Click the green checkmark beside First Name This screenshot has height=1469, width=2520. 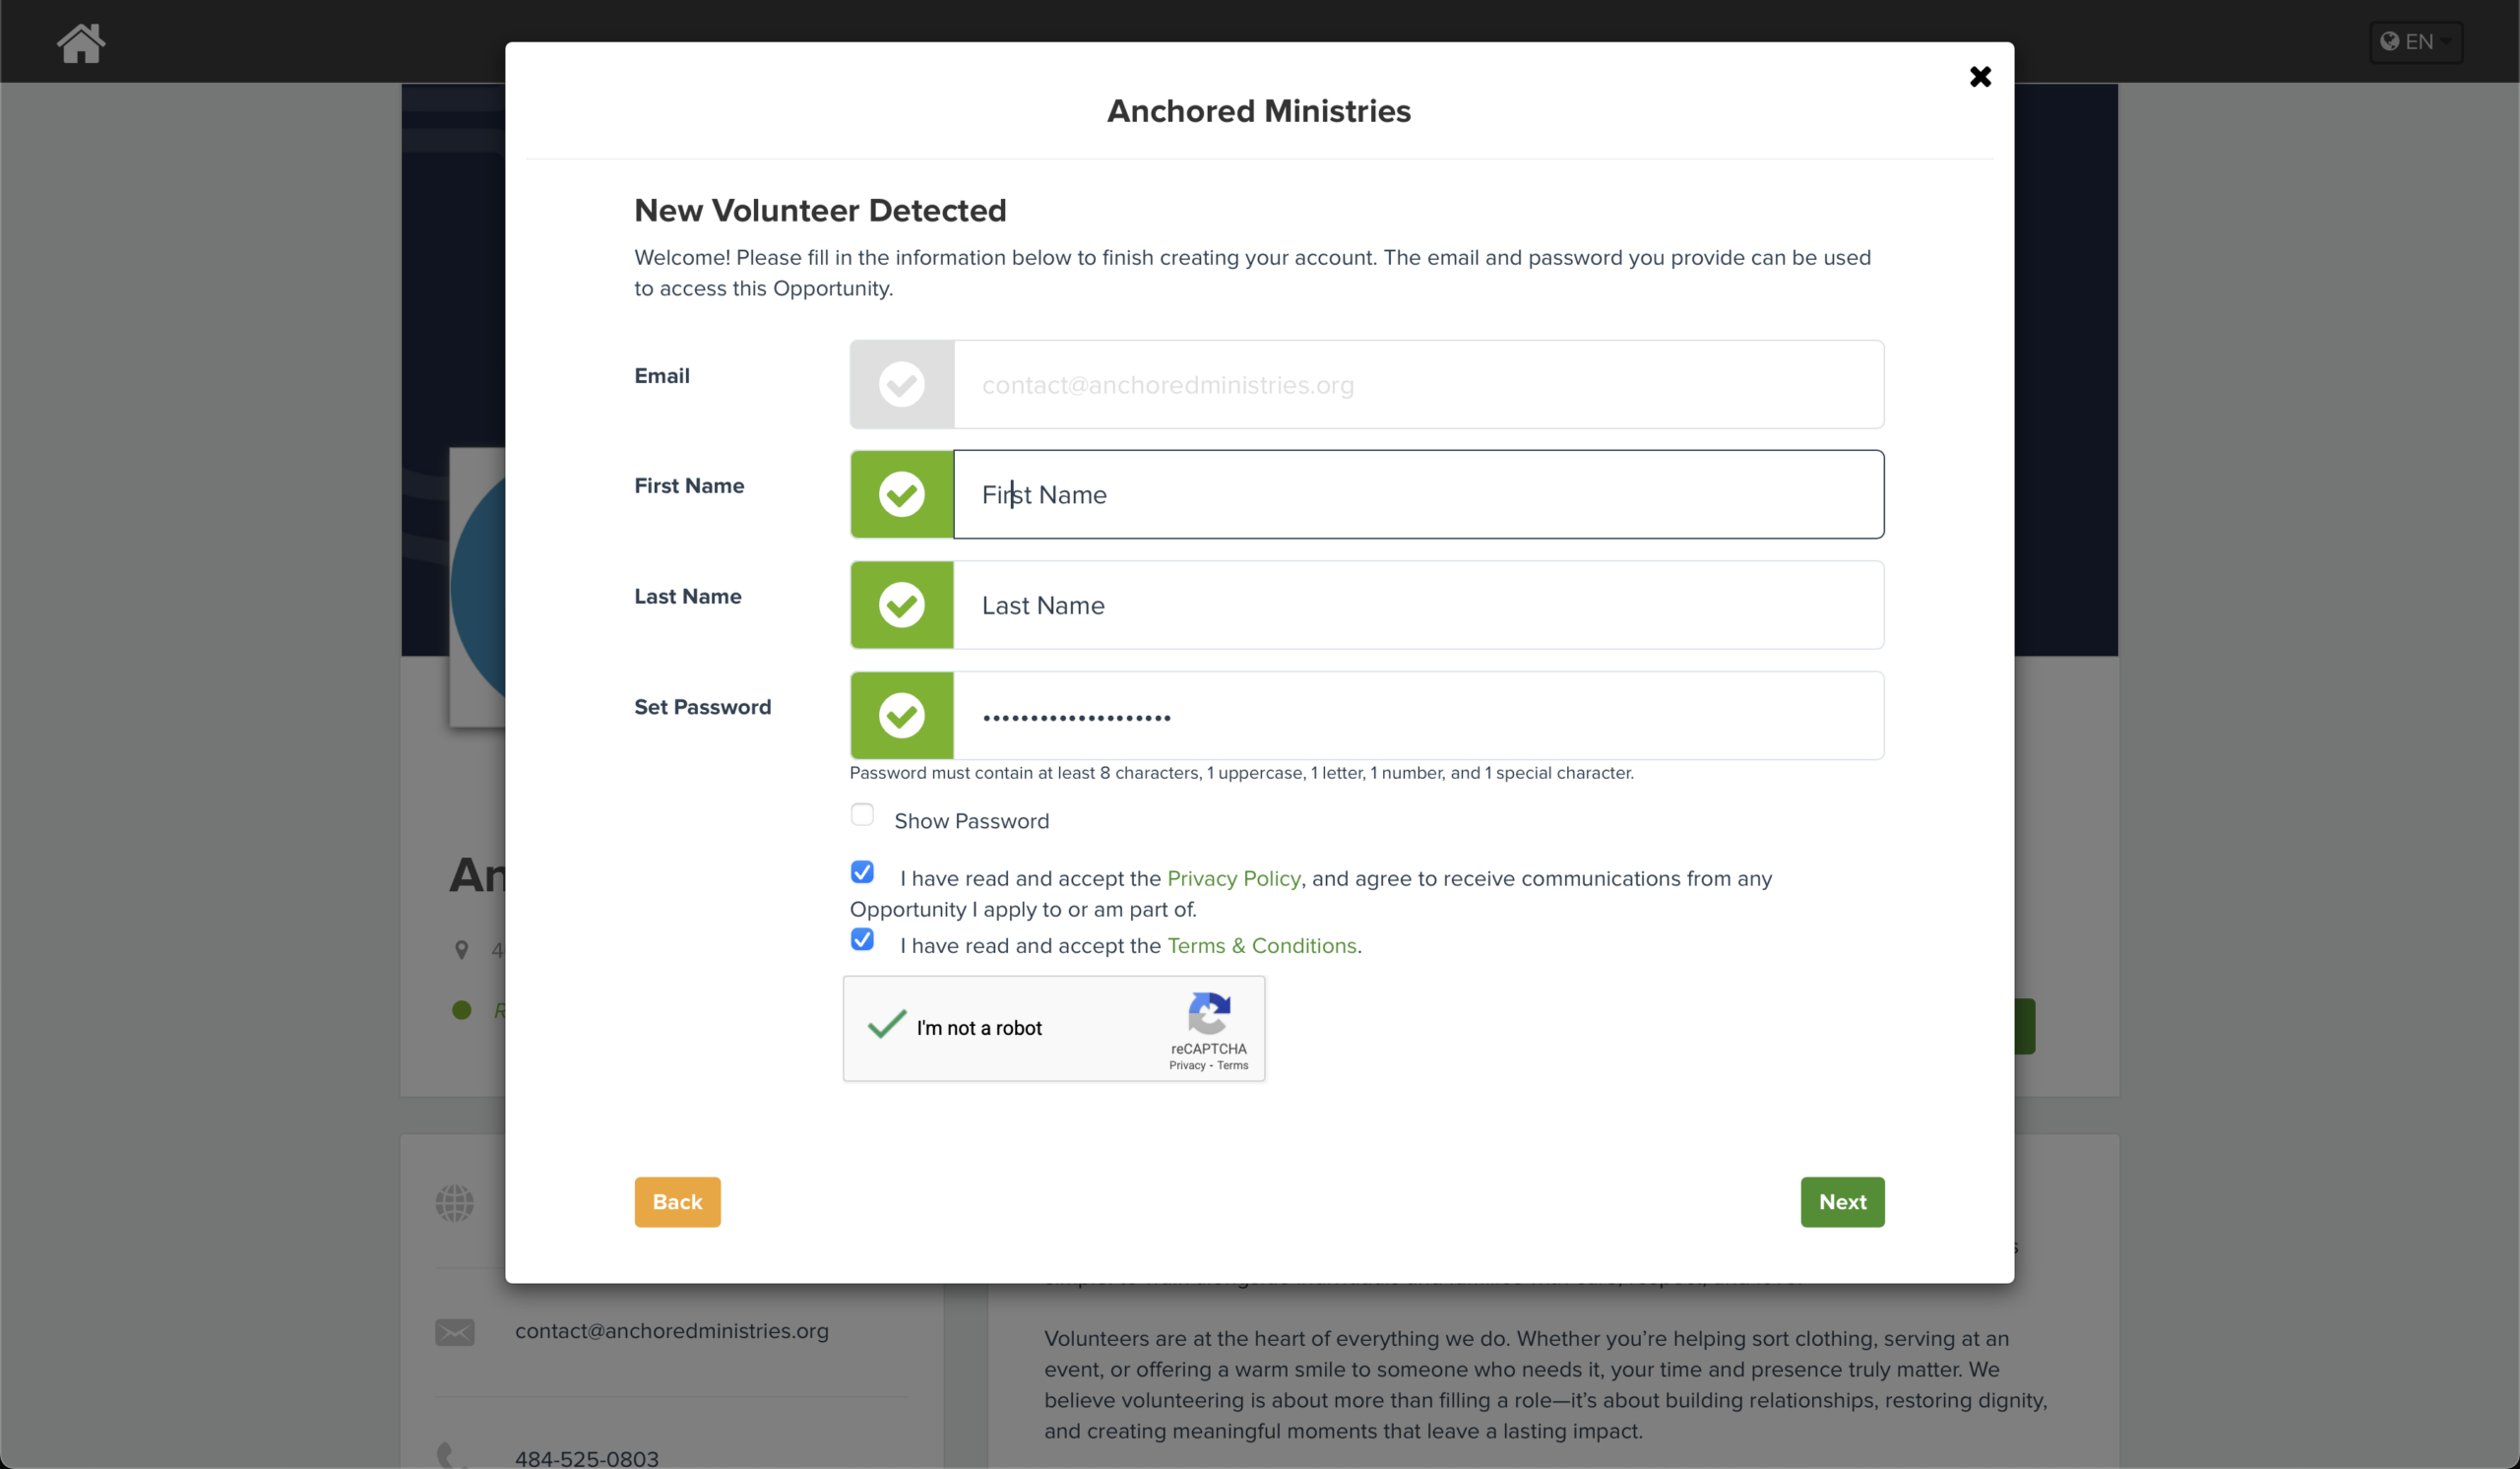(901, 495)
